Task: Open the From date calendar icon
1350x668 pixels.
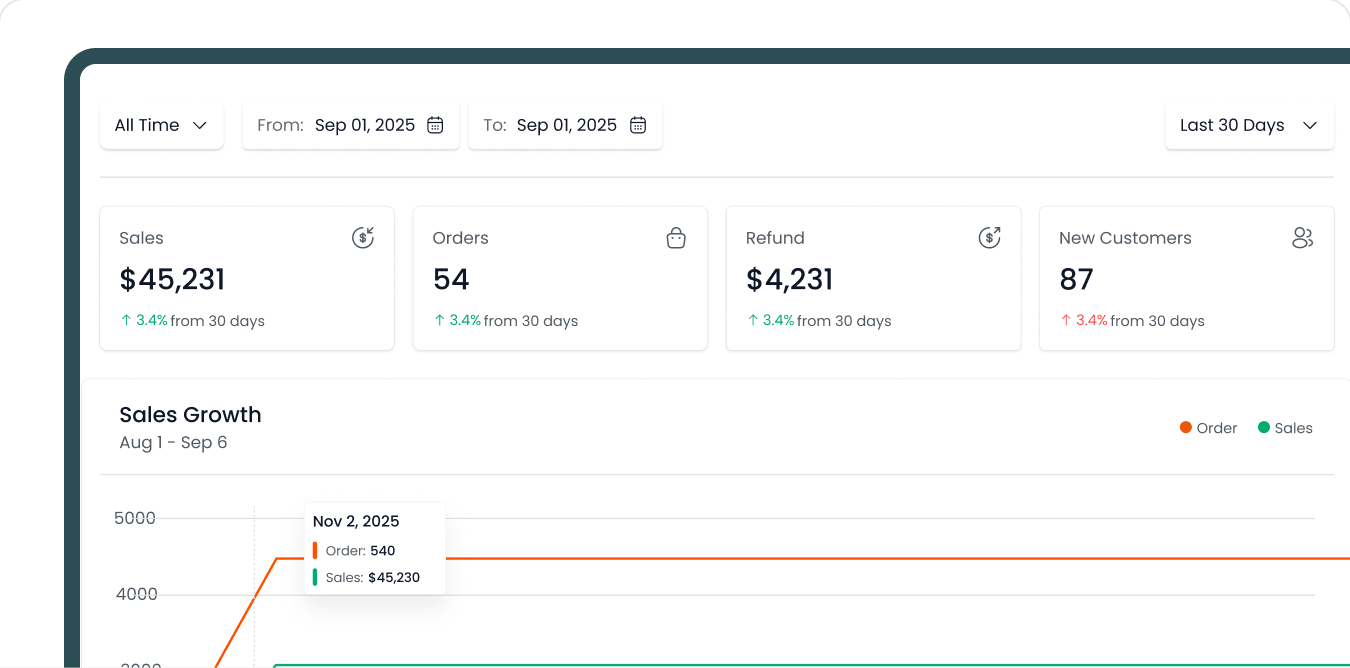Action: tap(435, 125)
